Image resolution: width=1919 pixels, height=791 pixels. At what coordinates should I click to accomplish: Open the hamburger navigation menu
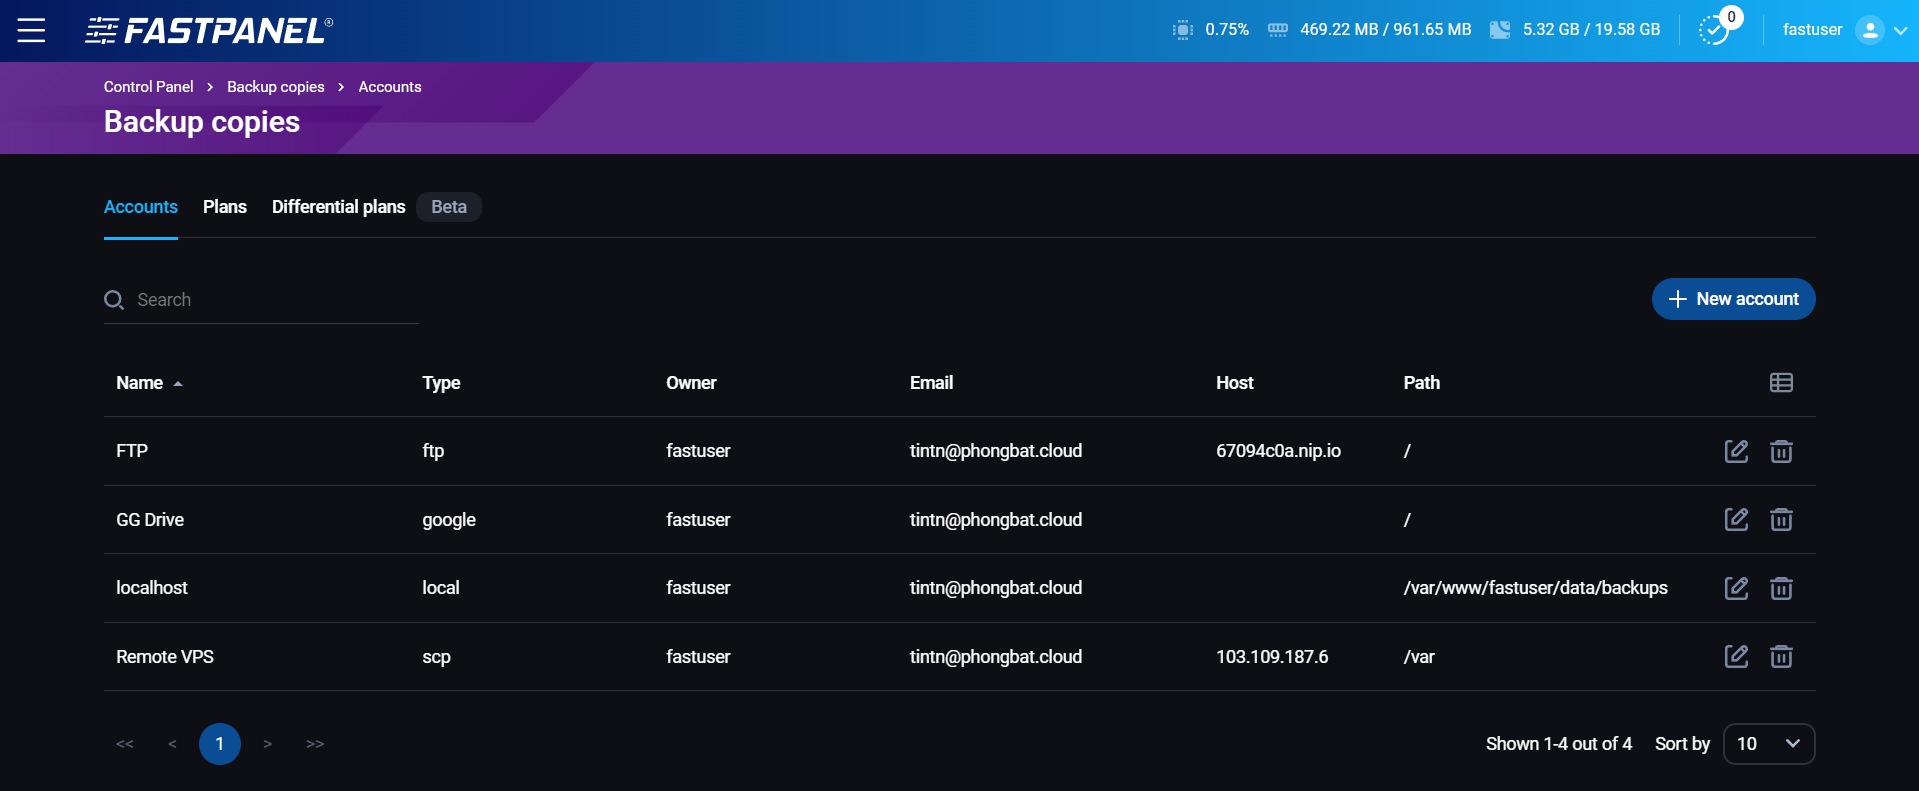coord(31,30)
